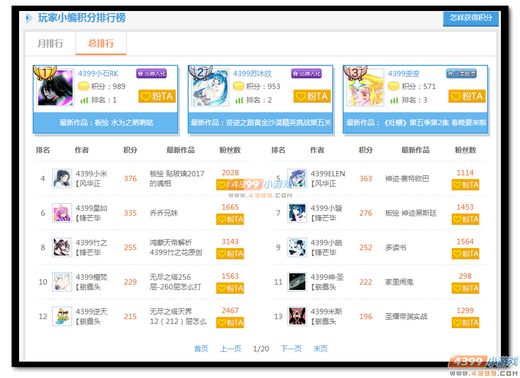The height and width of the screenshot is (378, 520).
Task: Open avatar of 4399小米 in rank 4
Action: pos(62,178)
